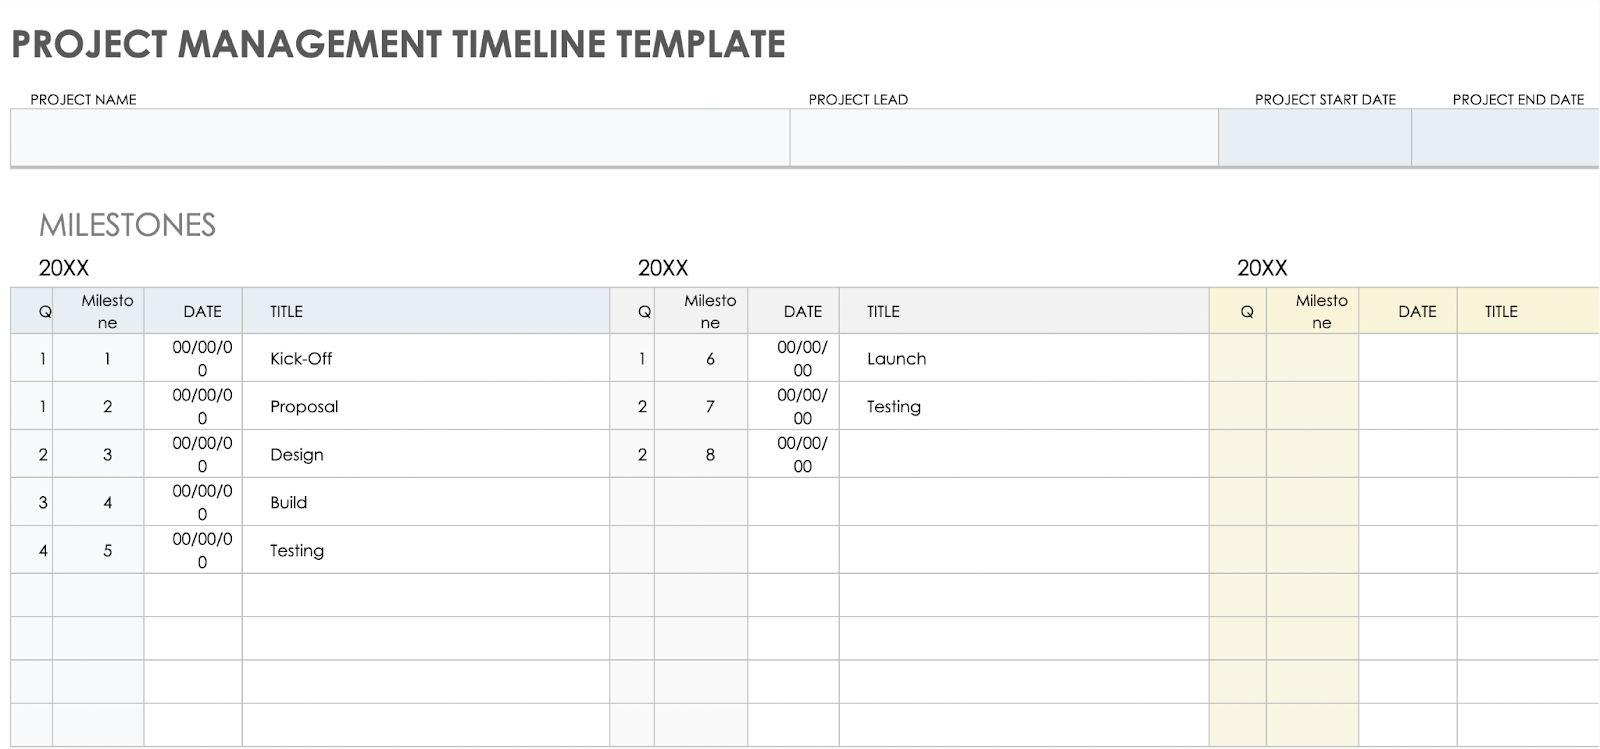Select the milestone number 4 cell

(x=107, y=502)
